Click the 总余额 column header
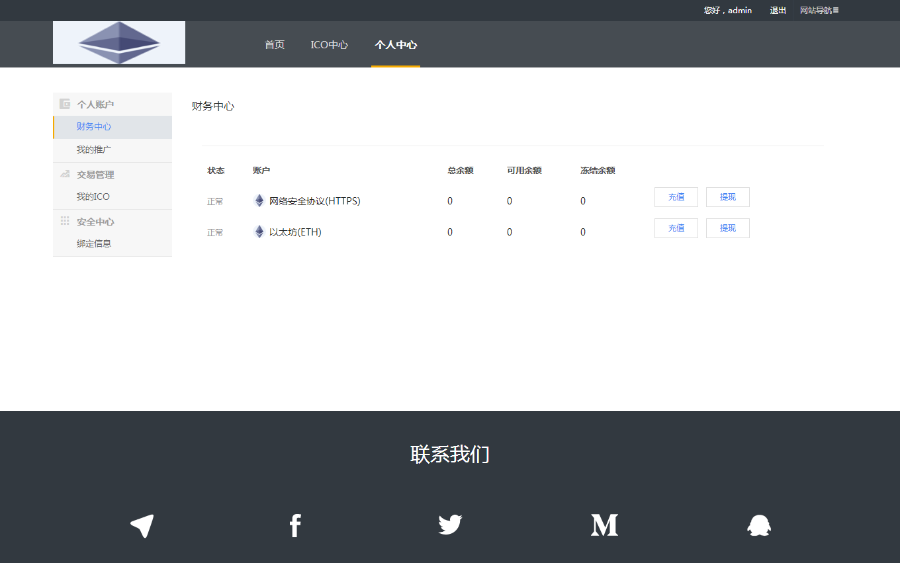Viewport: 900px width, 563px height. (460, 170)
